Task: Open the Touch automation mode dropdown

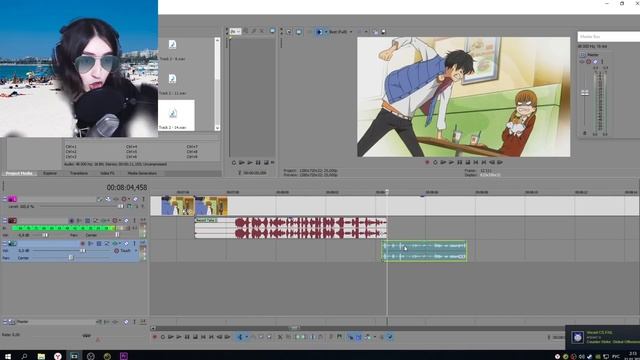Action: tap(136, 251)
